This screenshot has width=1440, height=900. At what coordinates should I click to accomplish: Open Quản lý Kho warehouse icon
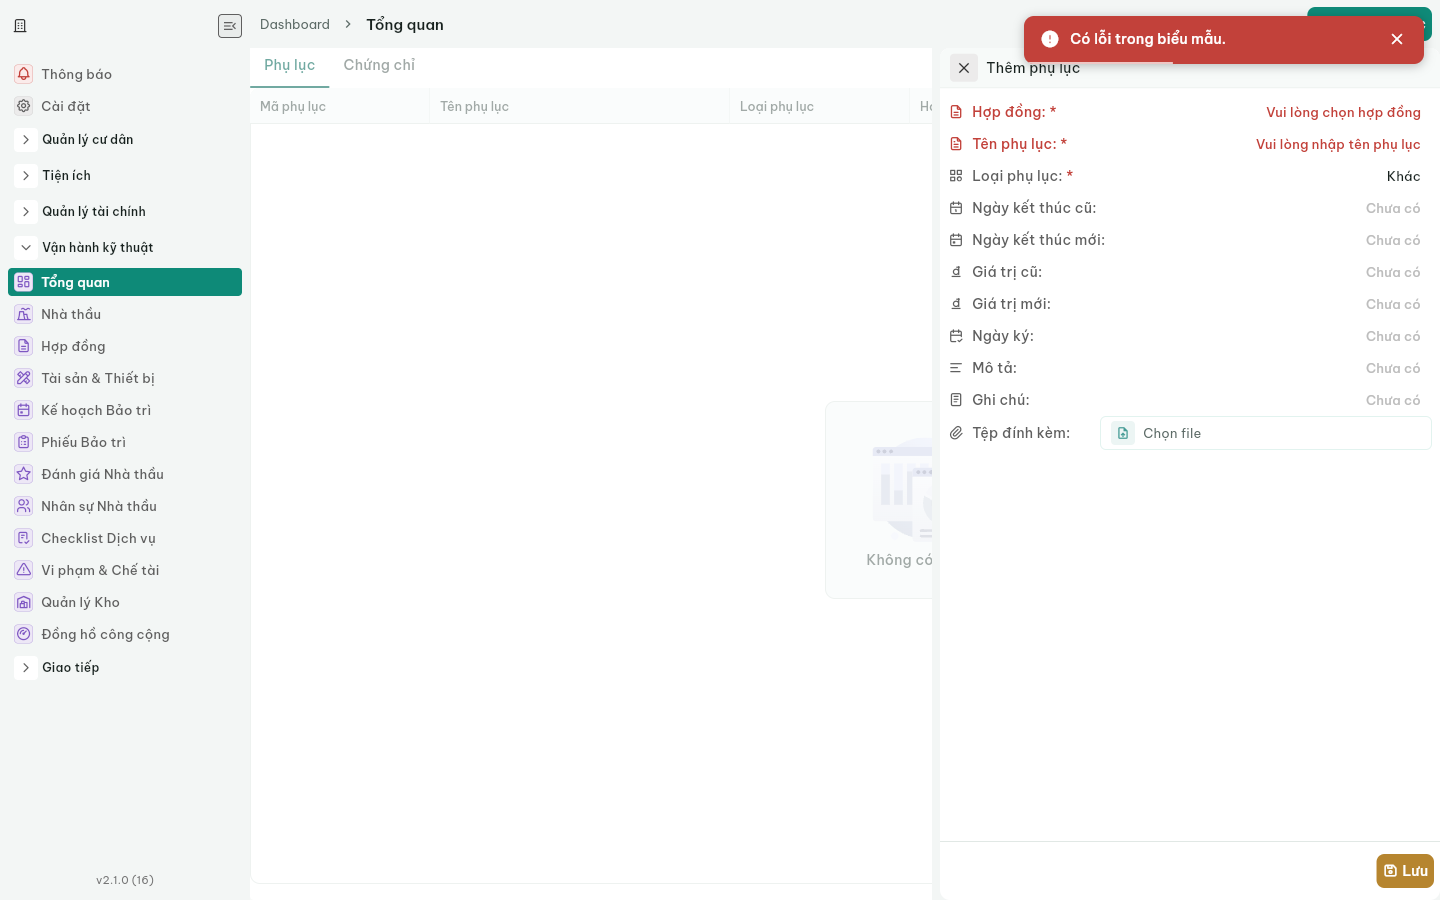click(24, 602)
